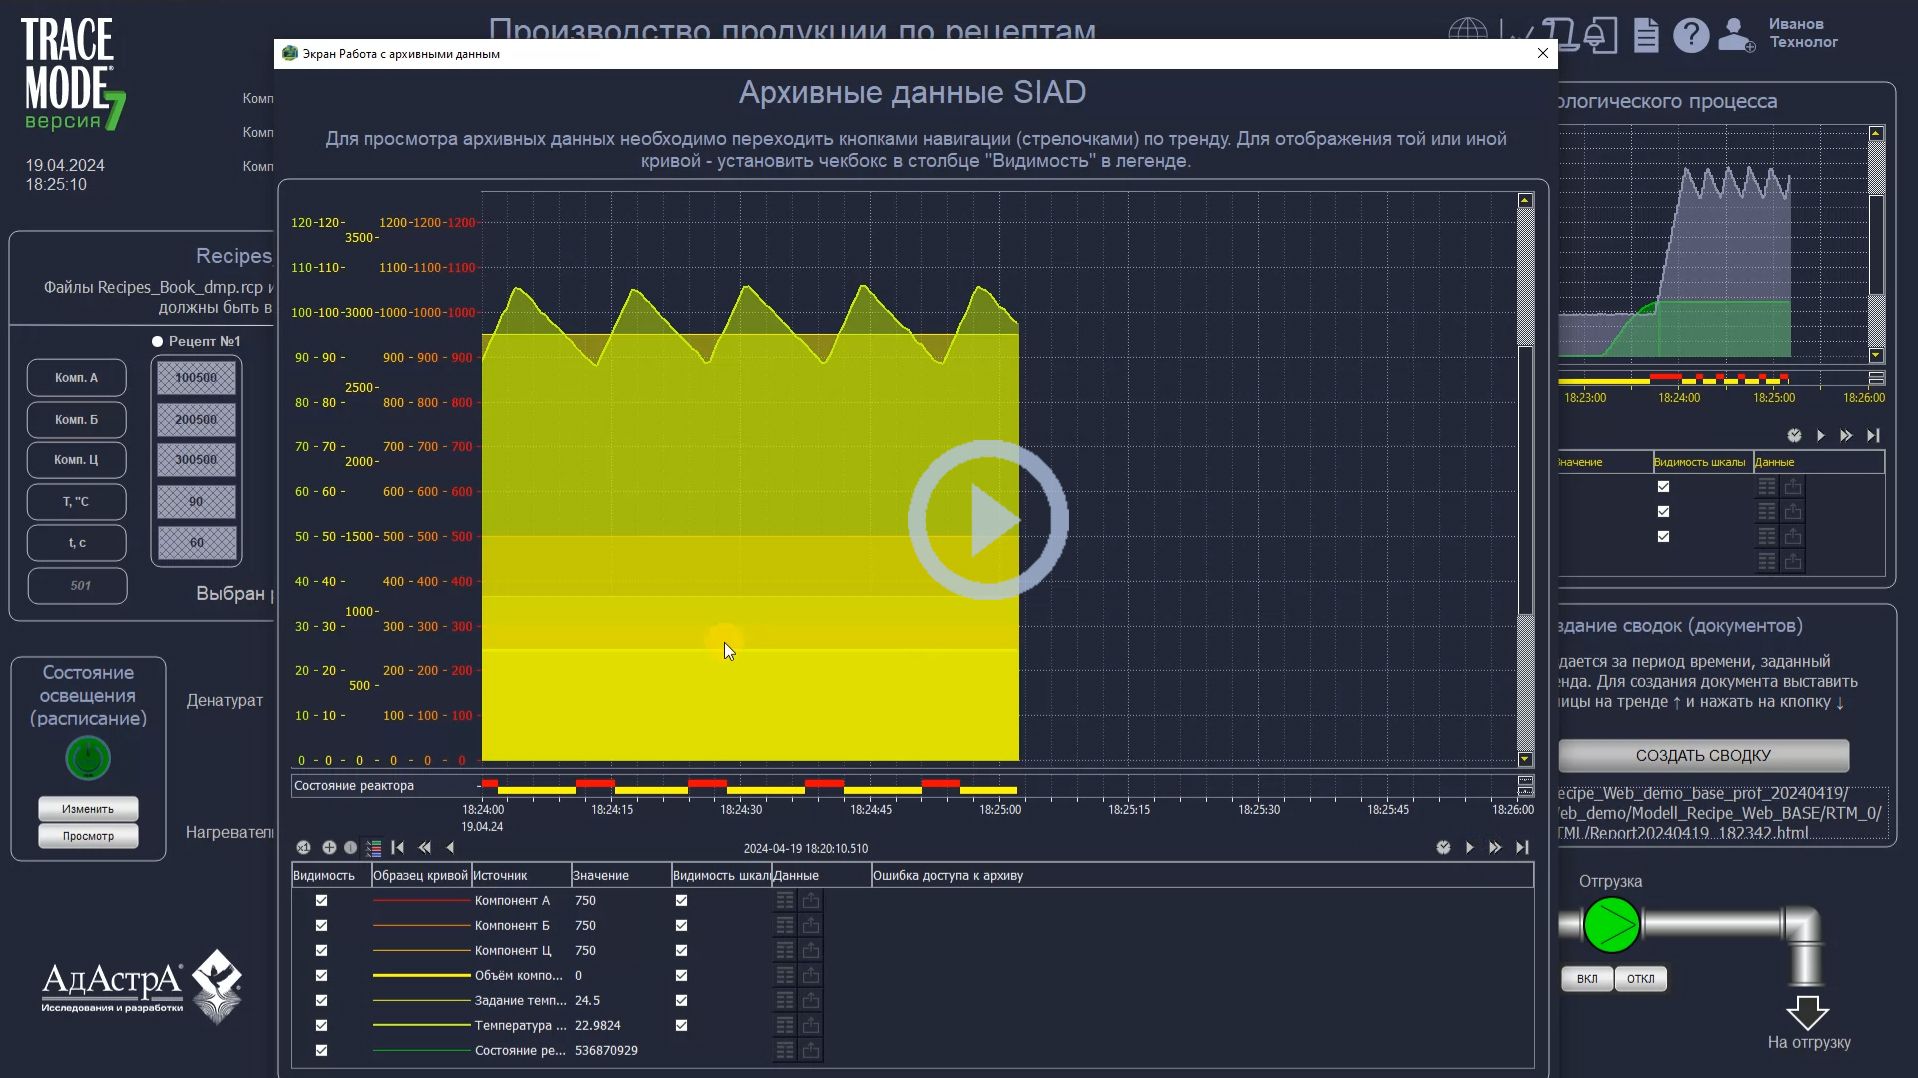Click the zoom-in plus icon on the trend toolbar
This screenshot has width=1918, height=1078.
(x=330, y=847)
